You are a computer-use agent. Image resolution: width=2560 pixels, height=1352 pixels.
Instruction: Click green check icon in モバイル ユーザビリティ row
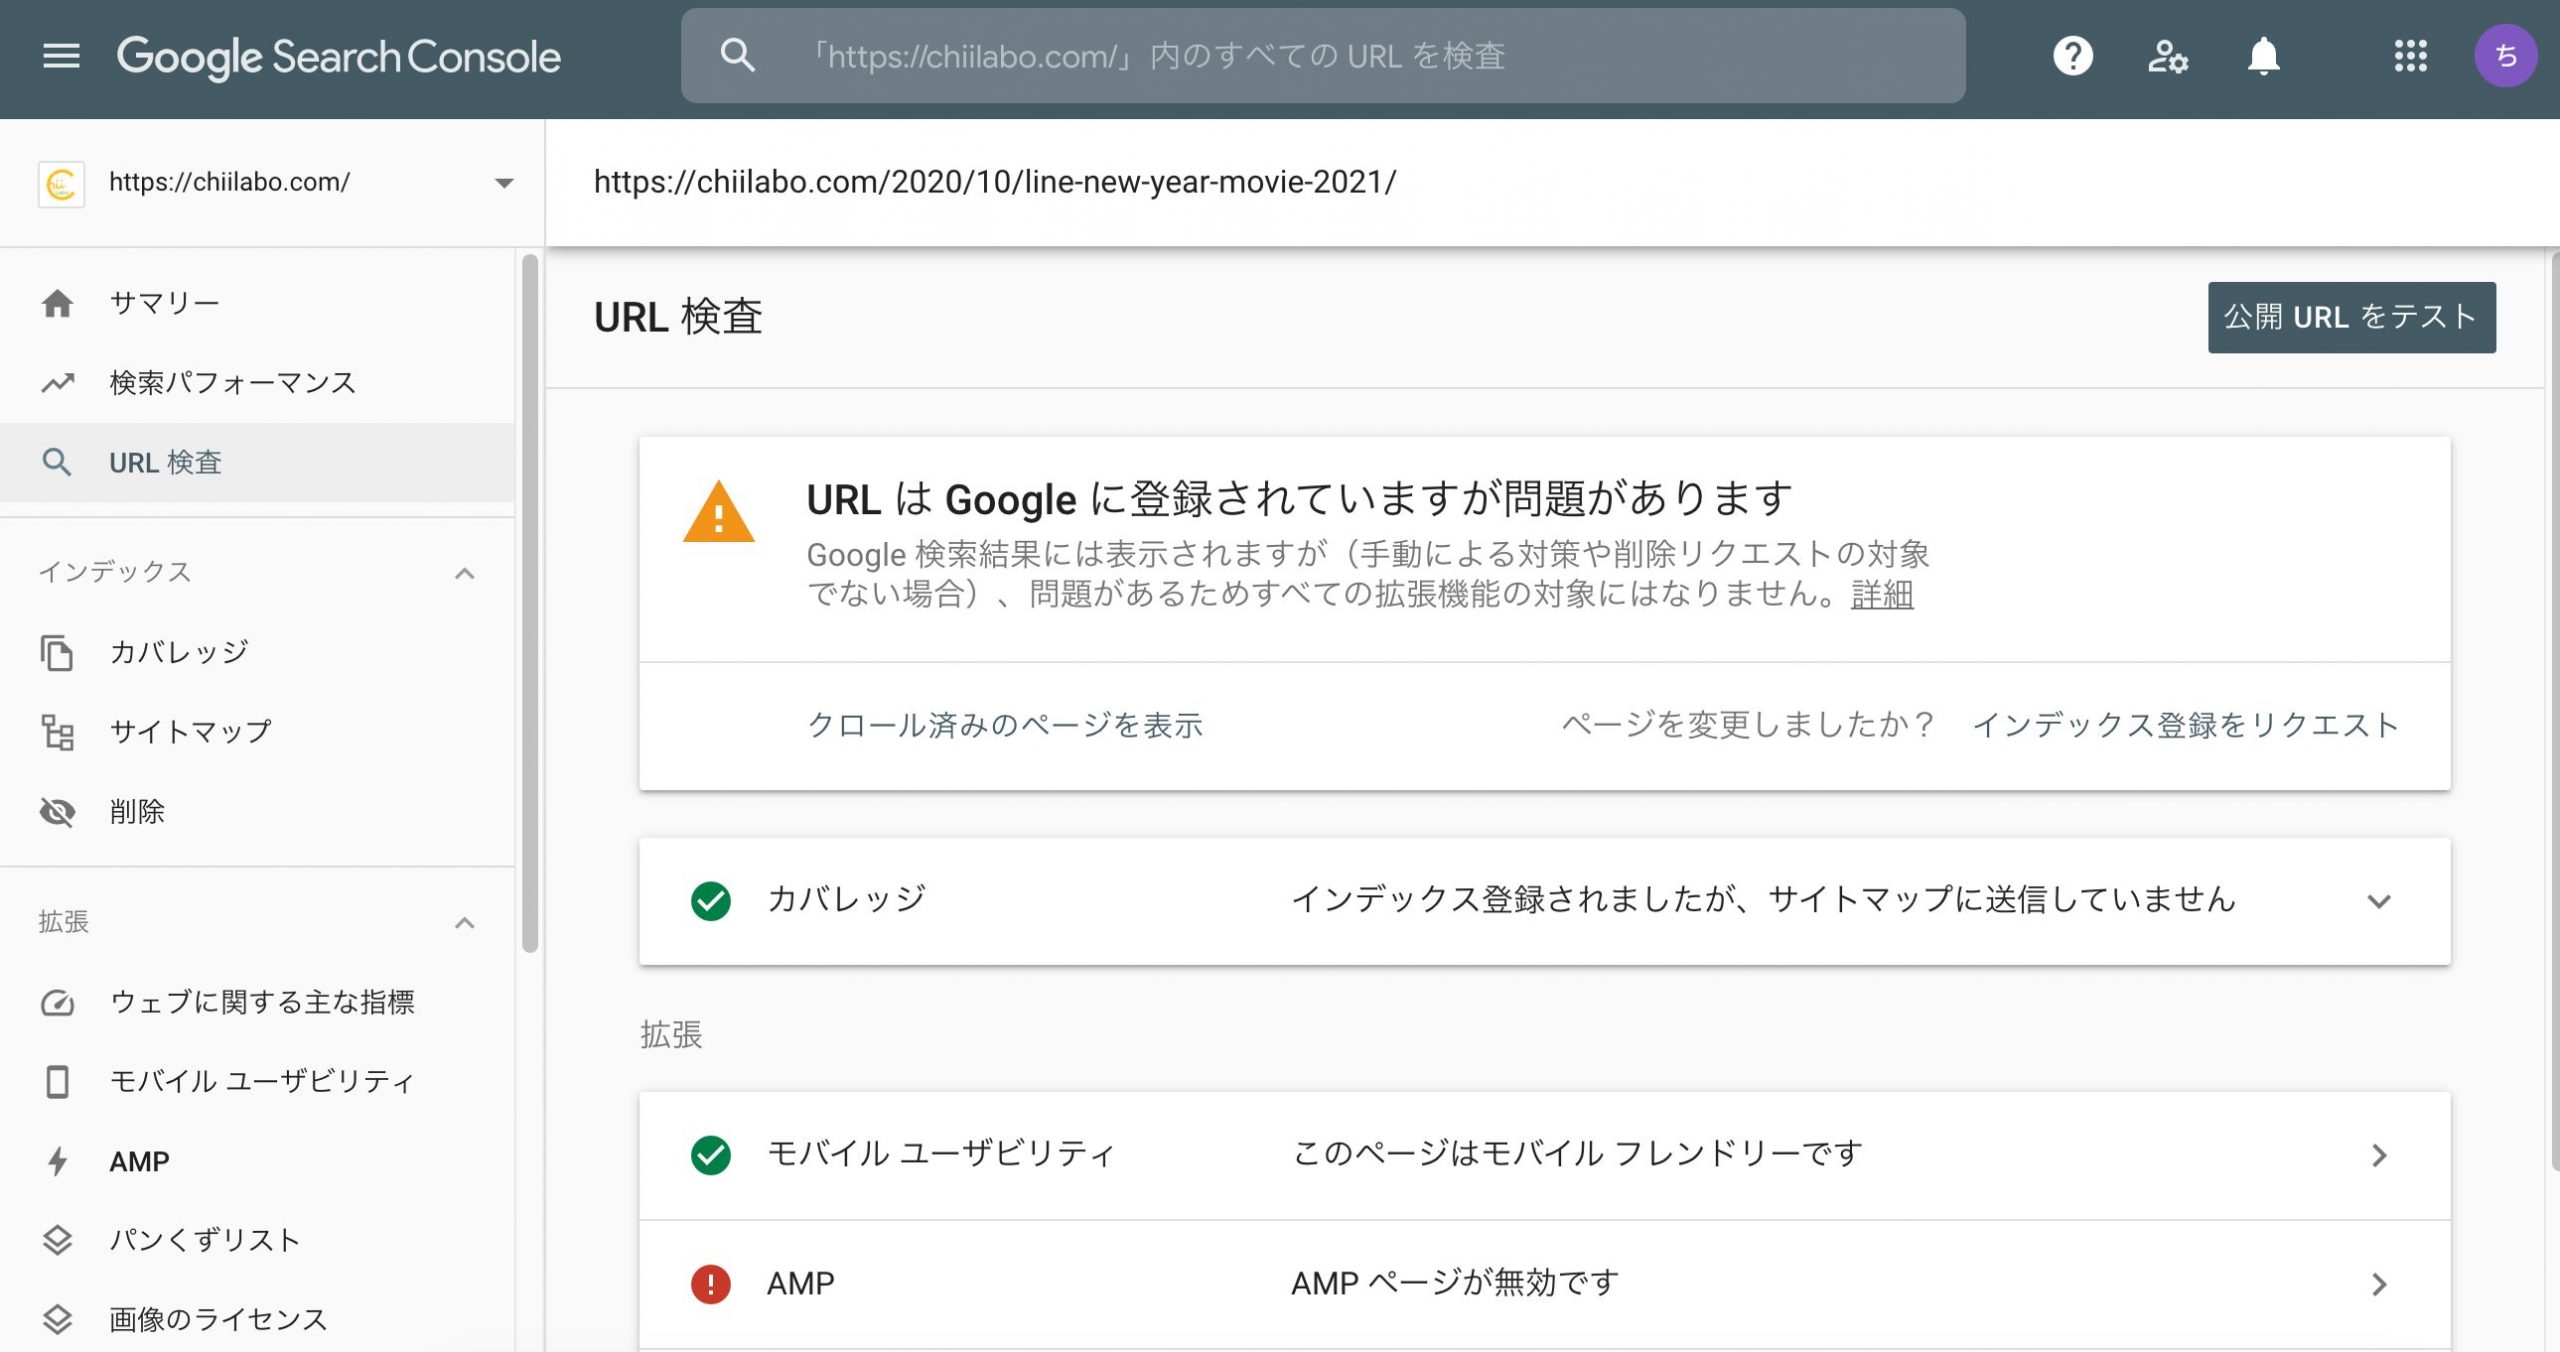click(x=711, y=1155)
